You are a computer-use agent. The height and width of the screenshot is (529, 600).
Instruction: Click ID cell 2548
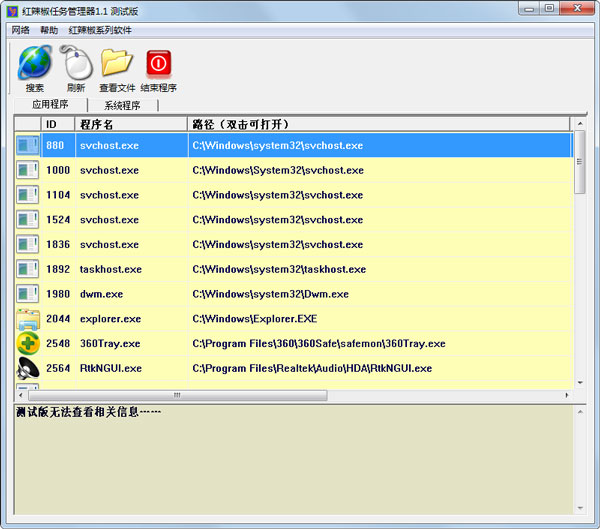click(x=58, y=343)
